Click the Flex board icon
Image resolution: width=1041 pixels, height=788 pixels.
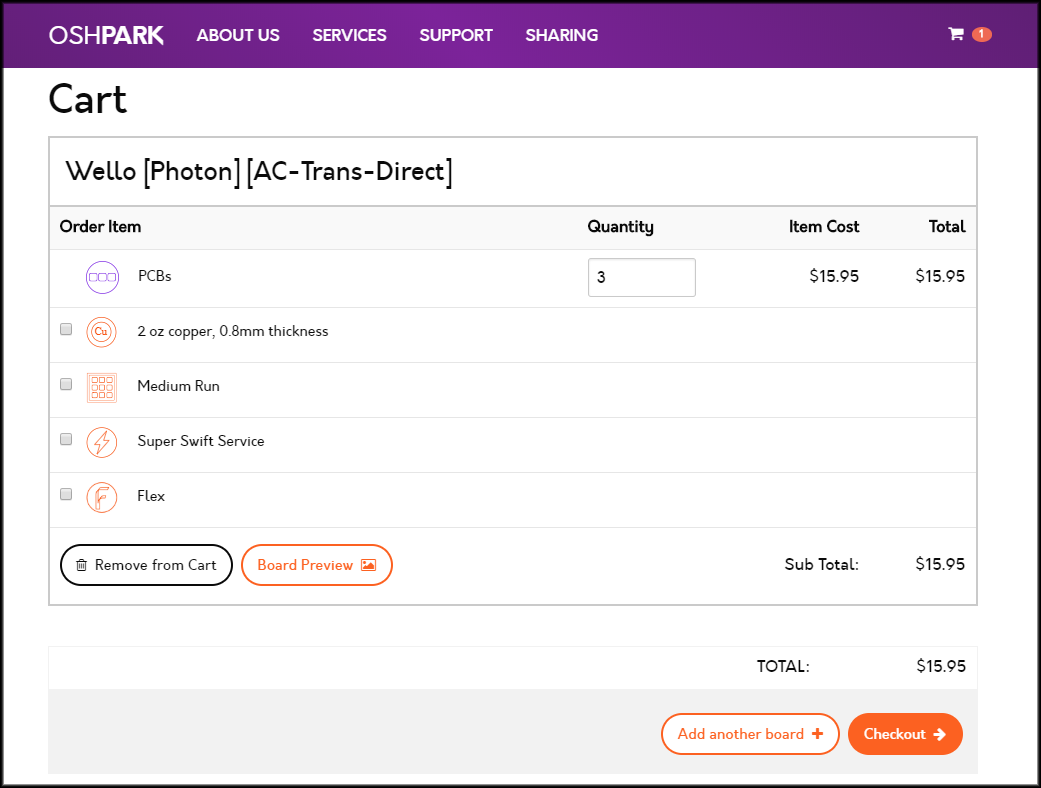[102, 497]
